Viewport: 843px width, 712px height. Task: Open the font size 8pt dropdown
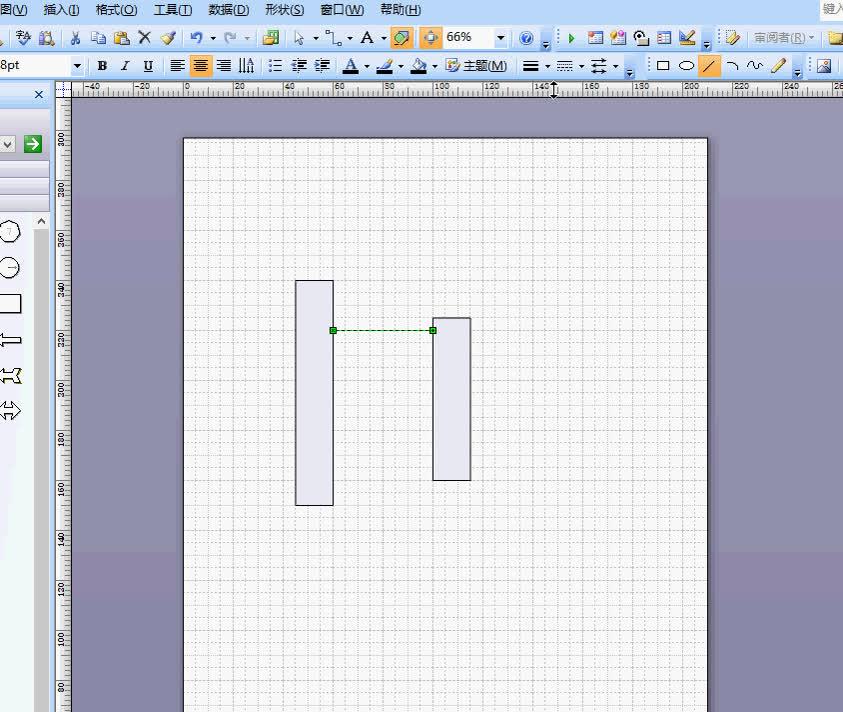(77, 66)
